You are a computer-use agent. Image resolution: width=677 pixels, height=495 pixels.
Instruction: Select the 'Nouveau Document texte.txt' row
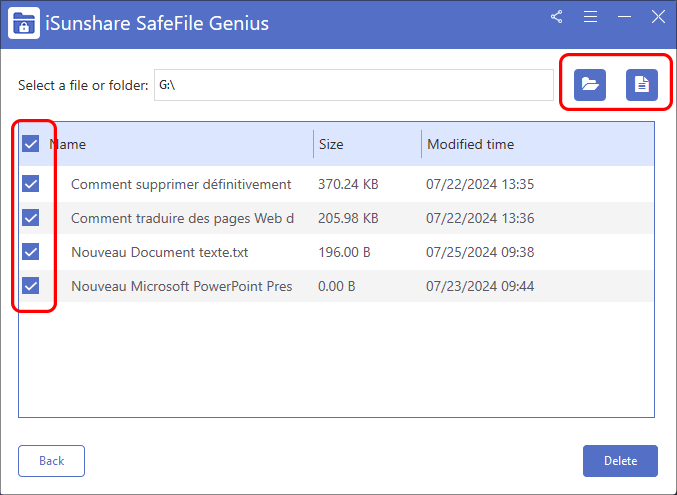159,252
